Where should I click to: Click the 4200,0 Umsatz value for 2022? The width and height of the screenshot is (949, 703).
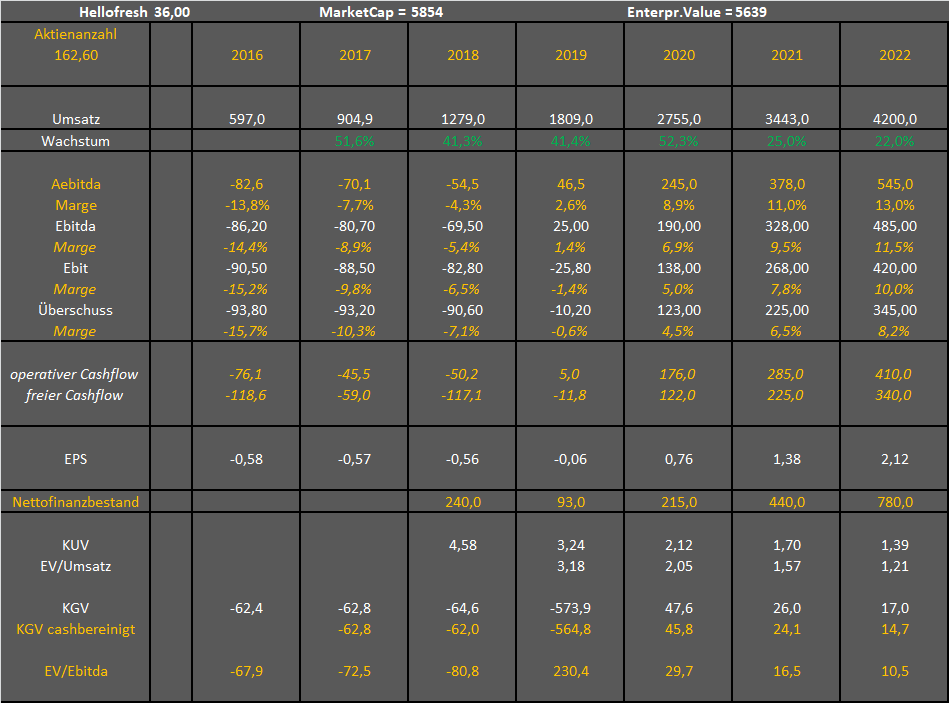(894, 119)
